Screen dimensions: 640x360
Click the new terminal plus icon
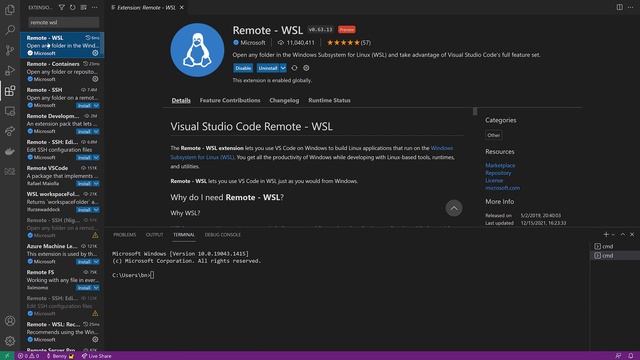pos(606,235)
